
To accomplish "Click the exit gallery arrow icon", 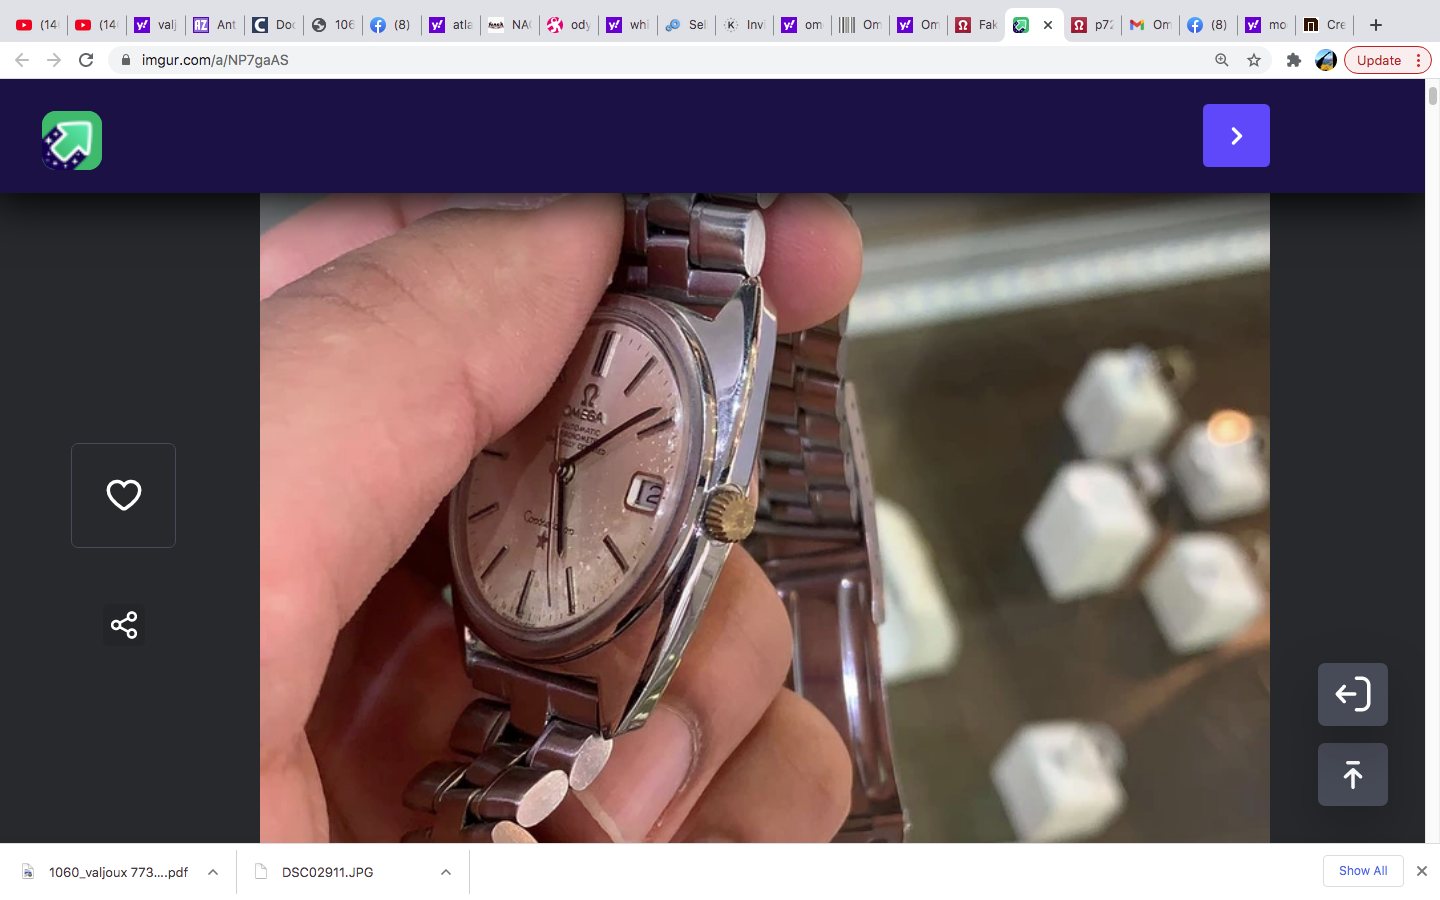I will pyautogui.click(x=1352, y=694).
